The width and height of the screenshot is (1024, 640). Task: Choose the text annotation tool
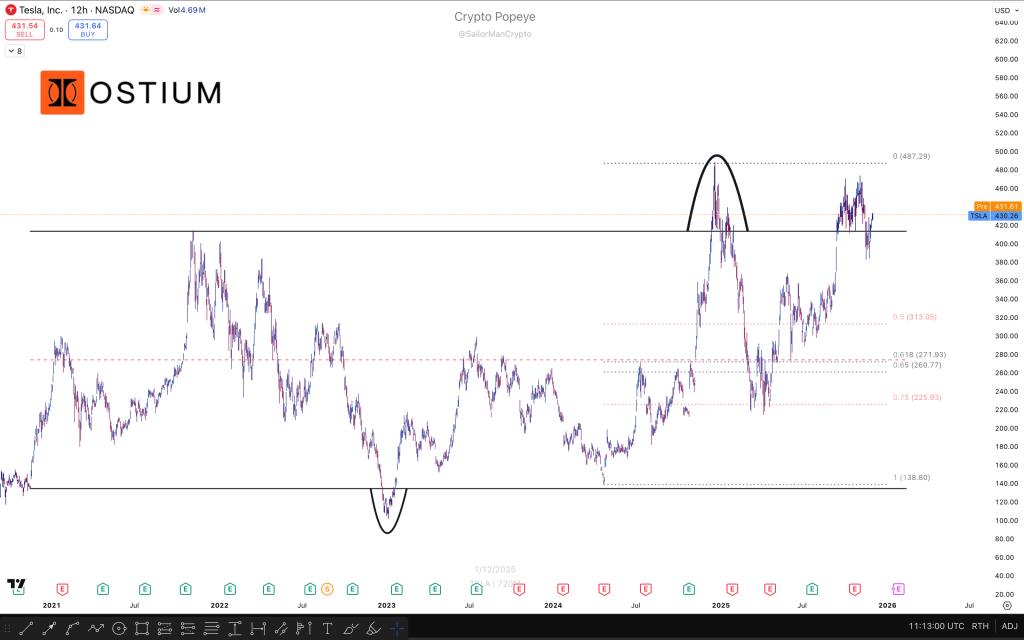point(327,628)
